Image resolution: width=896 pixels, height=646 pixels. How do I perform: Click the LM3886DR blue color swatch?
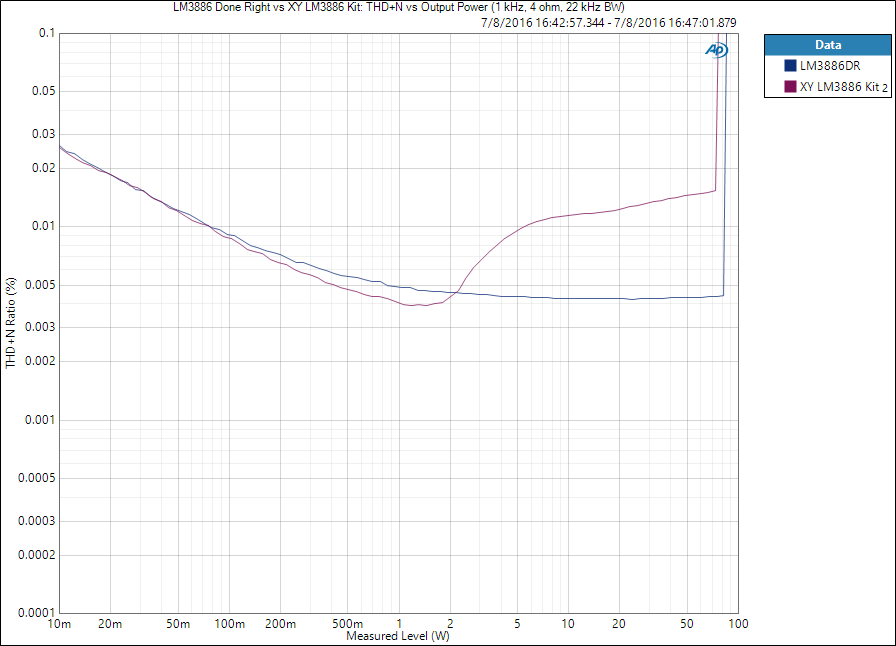pos(790,66)
